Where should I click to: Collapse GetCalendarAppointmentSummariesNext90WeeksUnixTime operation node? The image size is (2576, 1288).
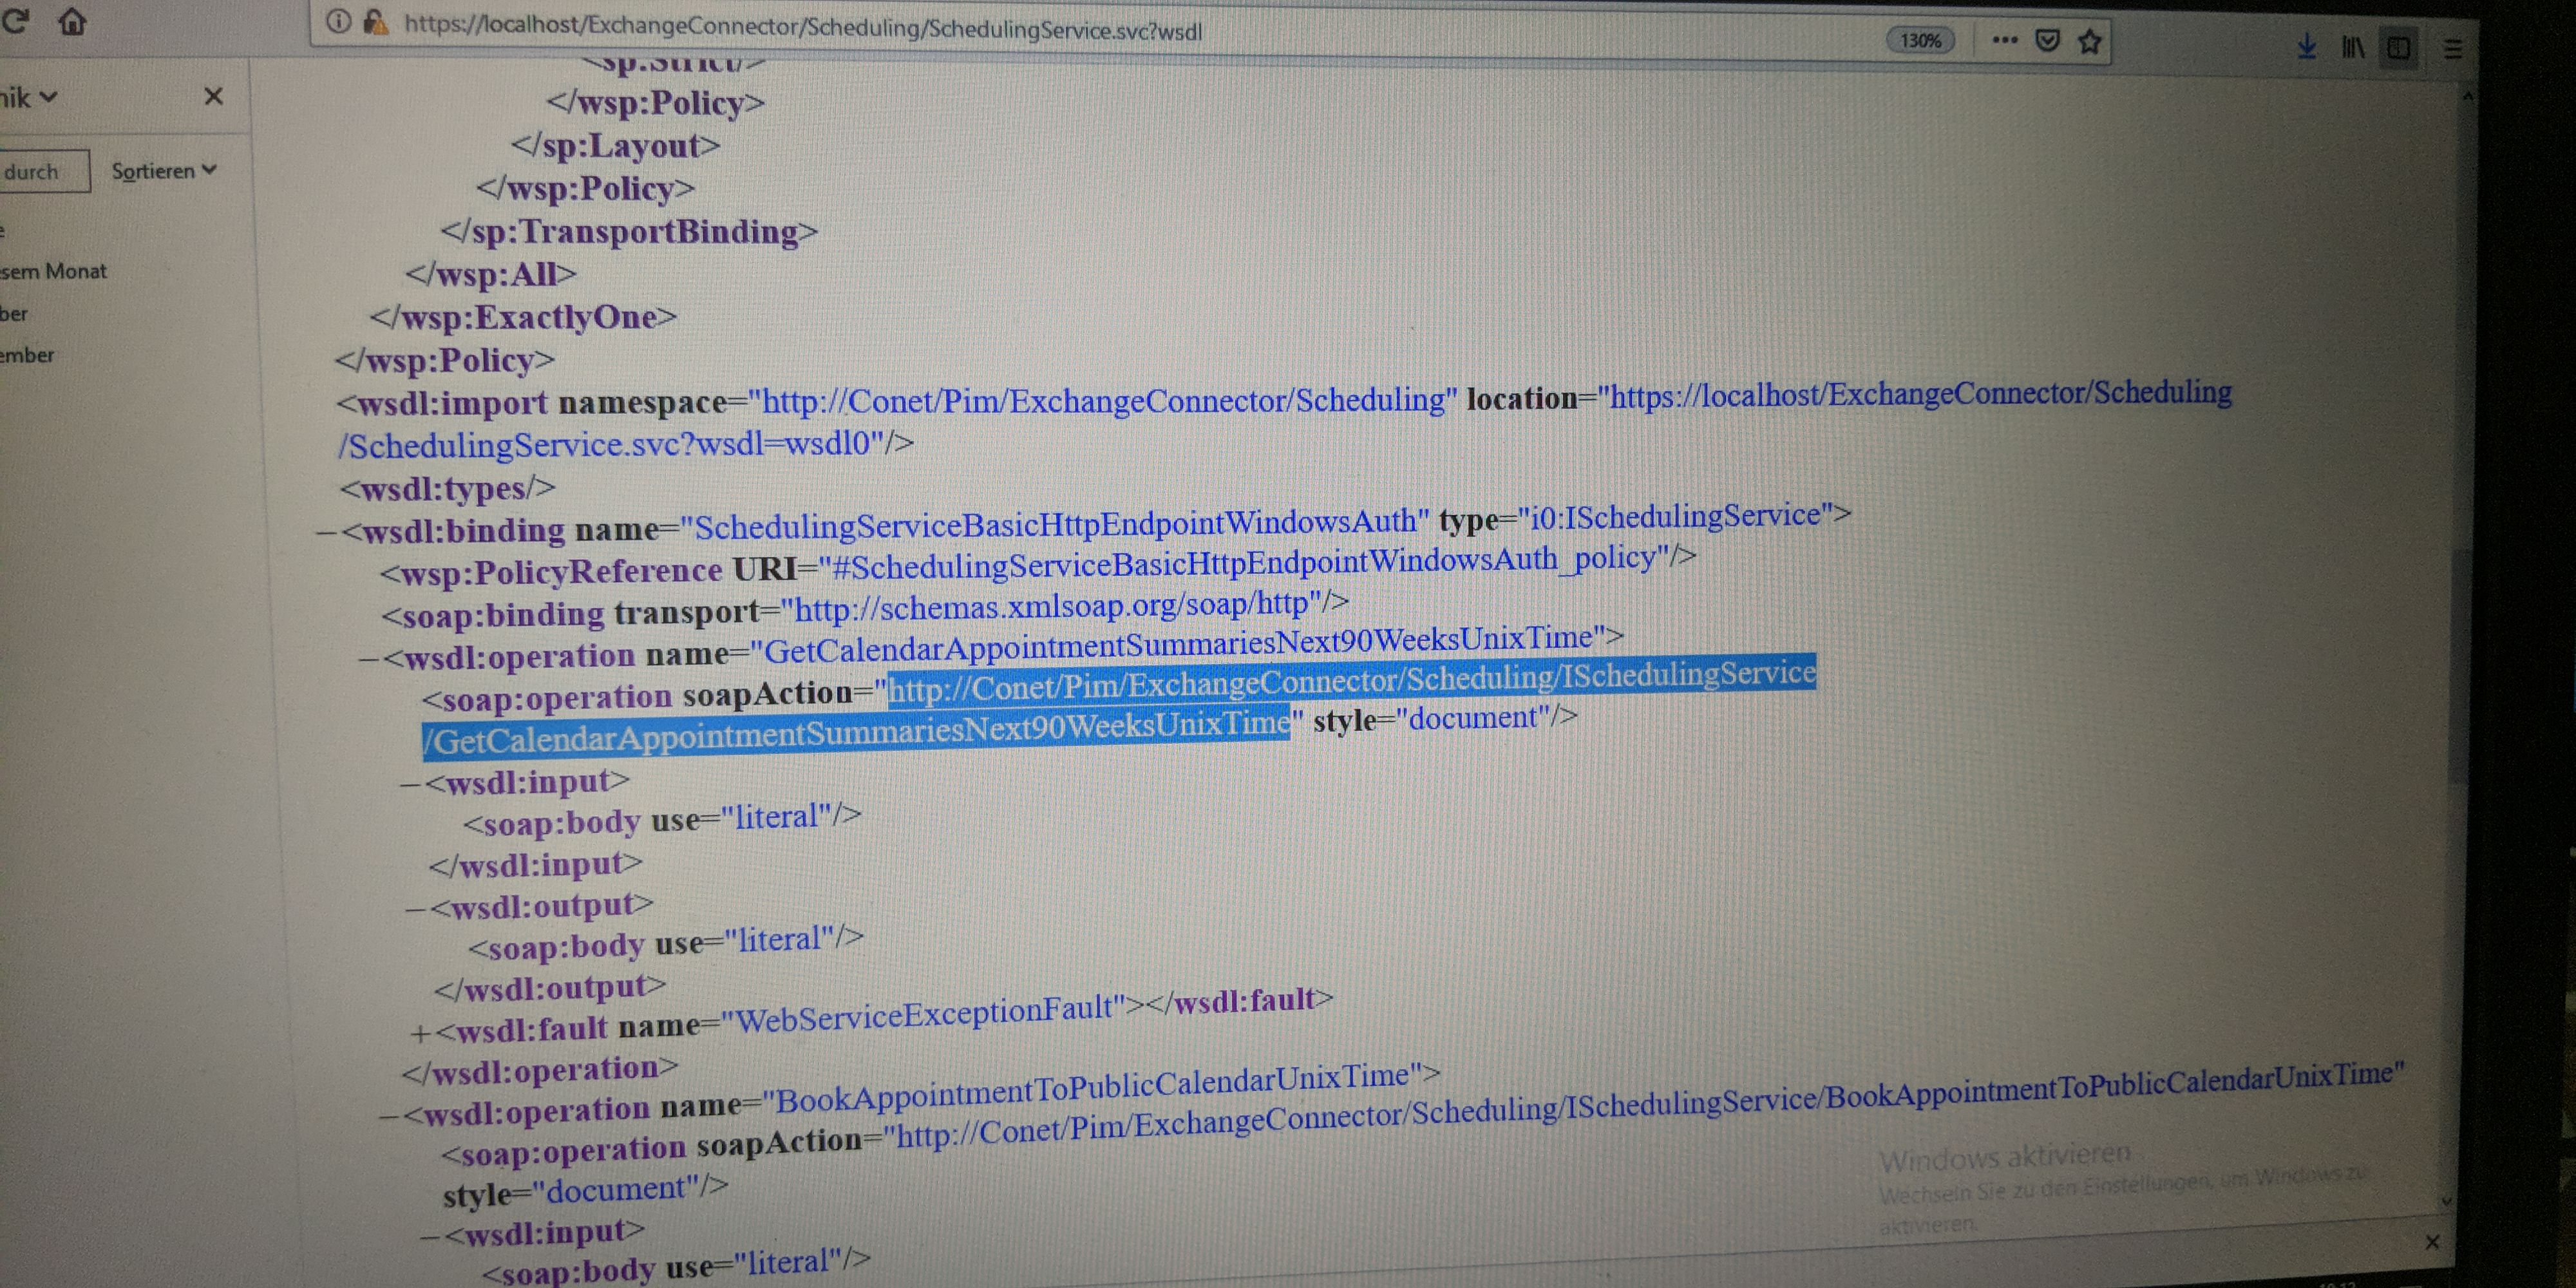[368, 660]
